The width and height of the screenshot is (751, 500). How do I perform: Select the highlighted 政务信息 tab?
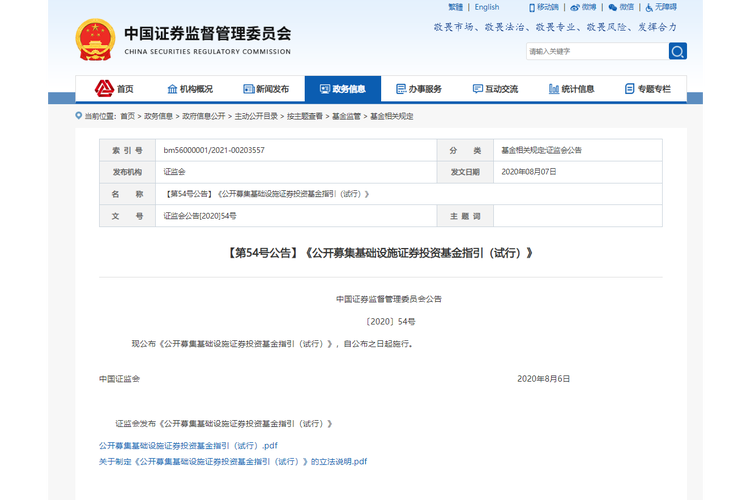(x=343, y=89)
